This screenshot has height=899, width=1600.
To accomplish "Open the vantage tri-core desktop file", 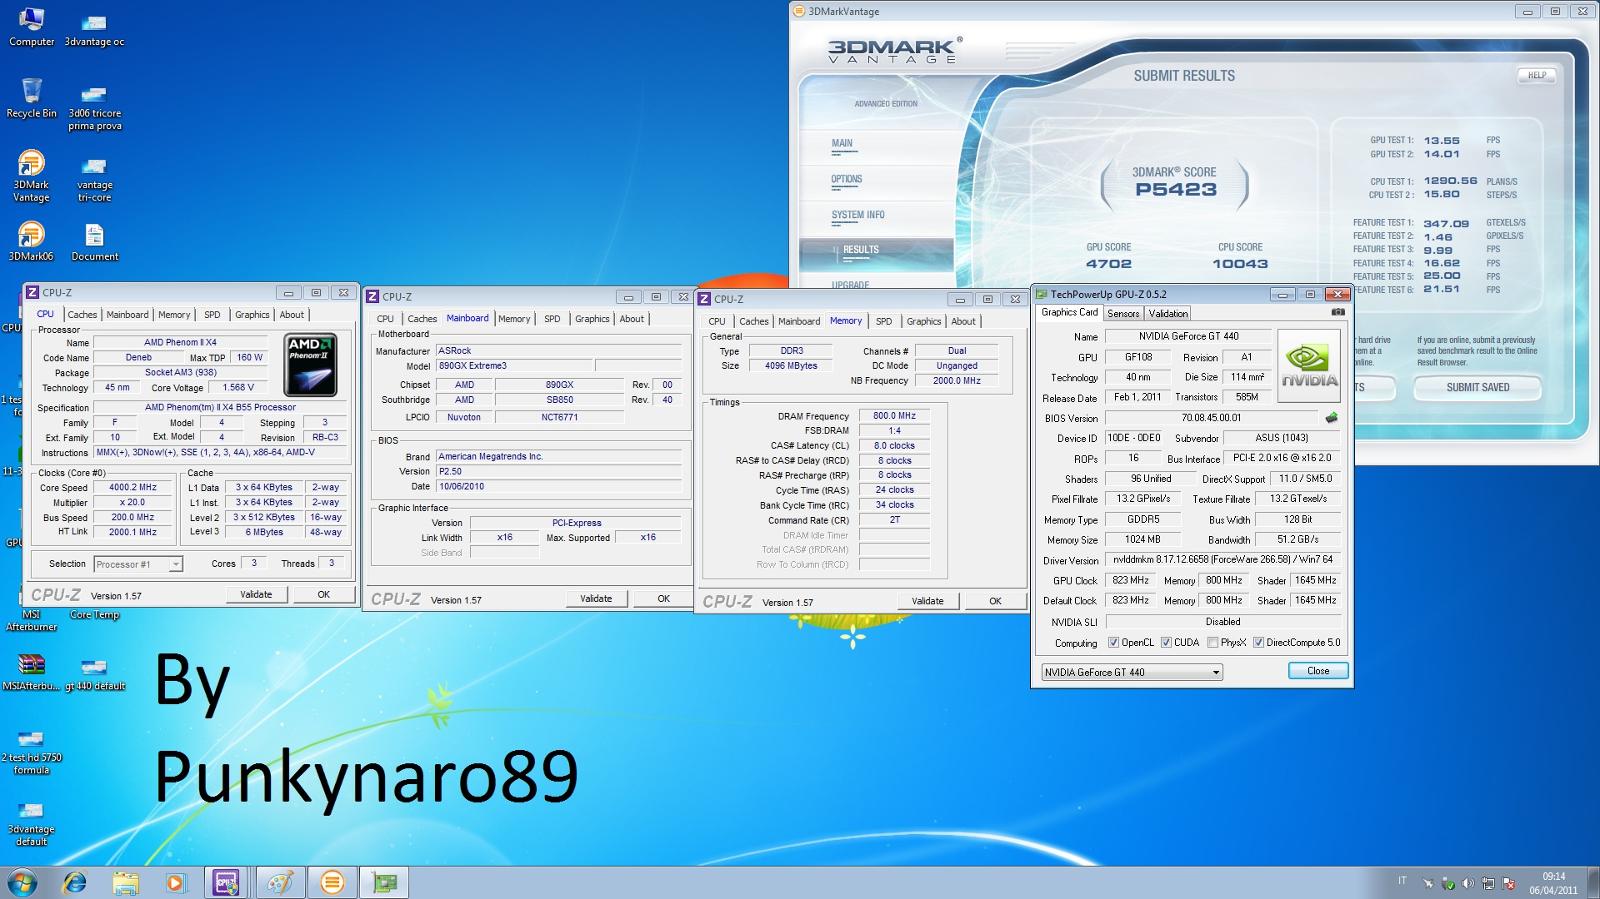I will coord(94,180).
